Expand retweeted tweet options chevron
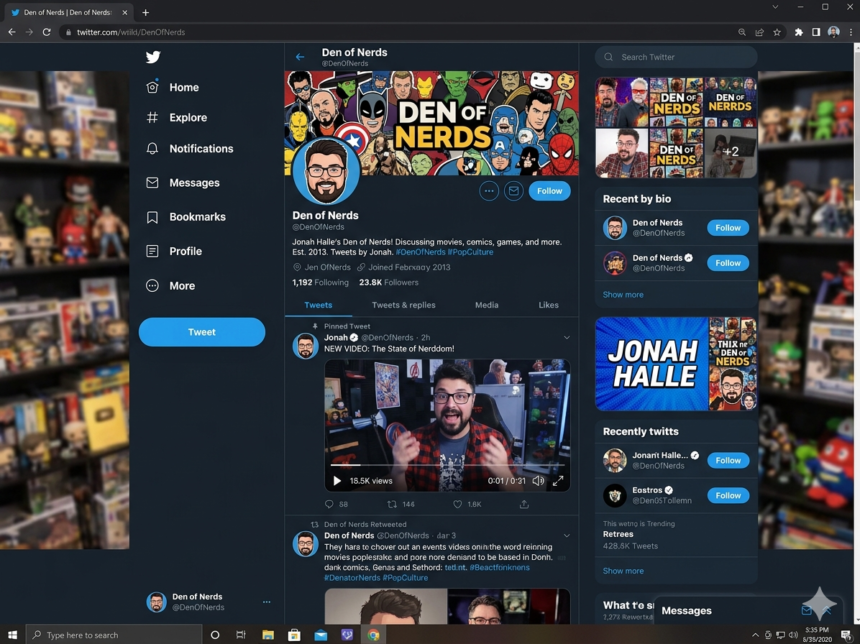 coord(567,536)
